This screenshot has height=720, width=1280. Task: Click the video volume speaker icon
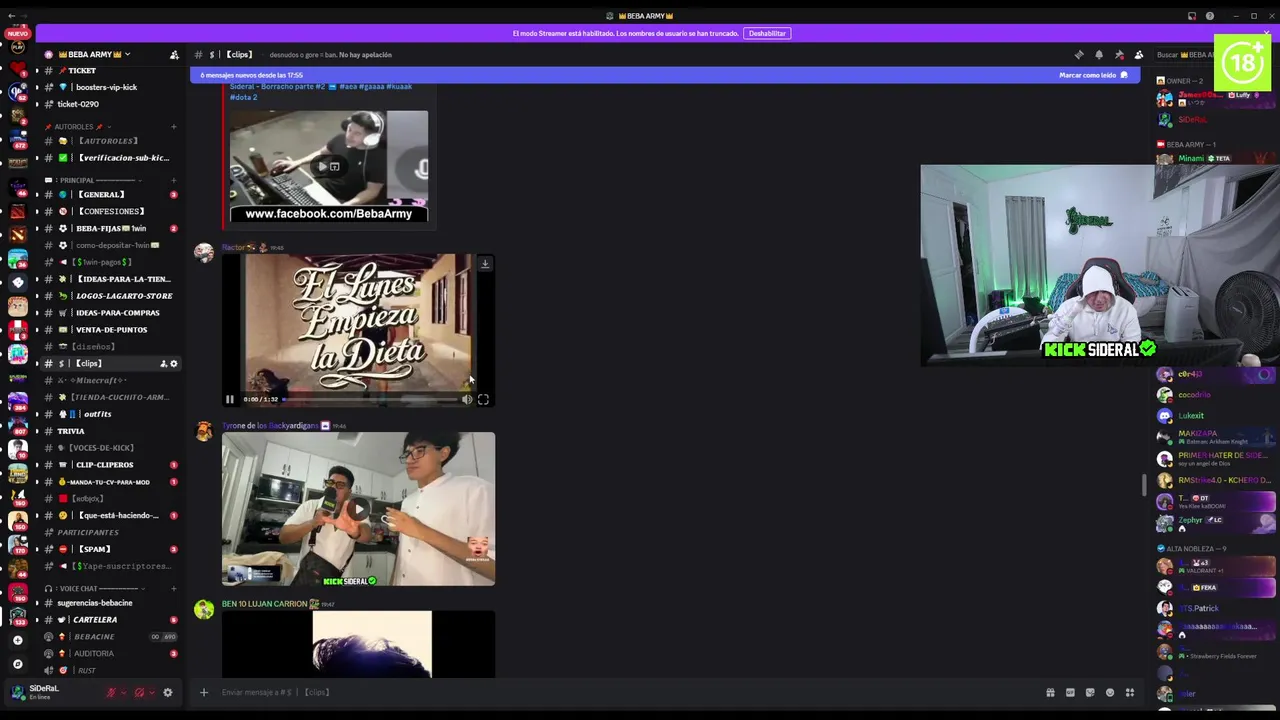pyautogui.click(x=467, y=399)
